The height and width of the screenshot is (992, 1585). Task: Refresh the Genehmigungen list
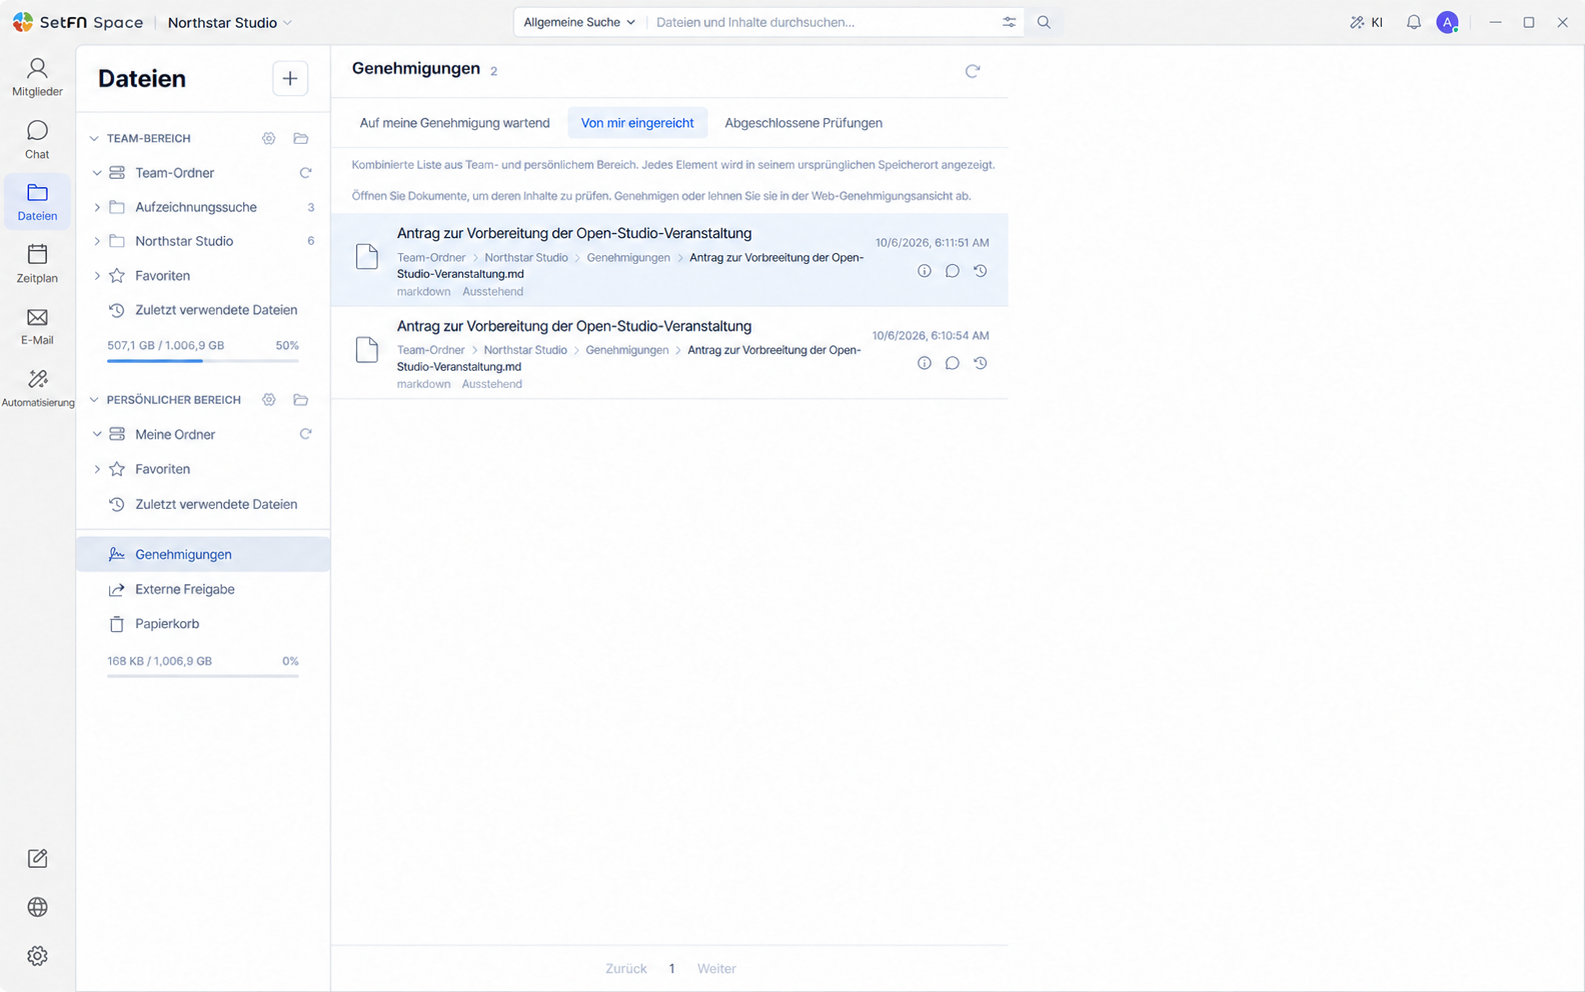(x=972, y=71)
